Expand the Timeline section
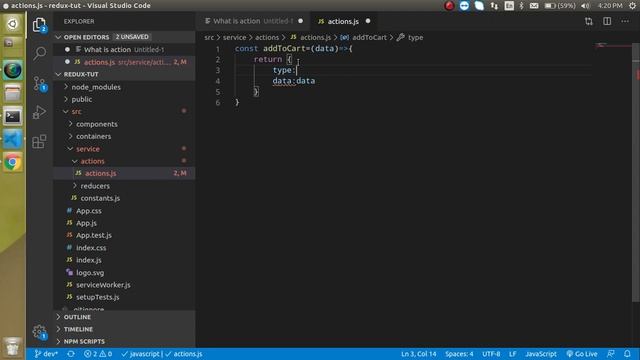The image size is (640, 360). tap(124, 329)
